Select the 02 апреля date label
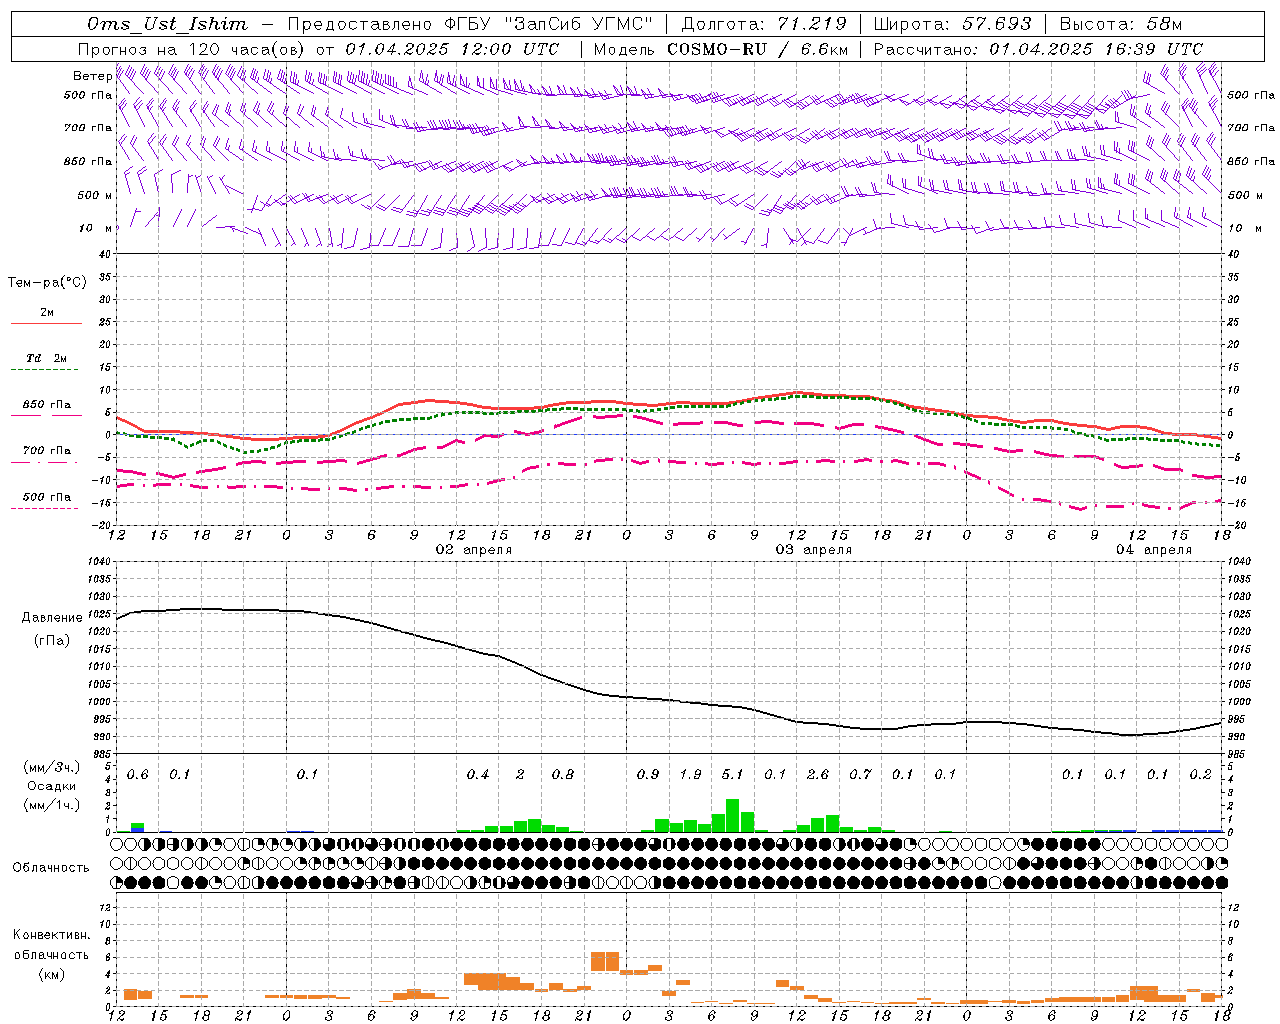 point(474,550)
